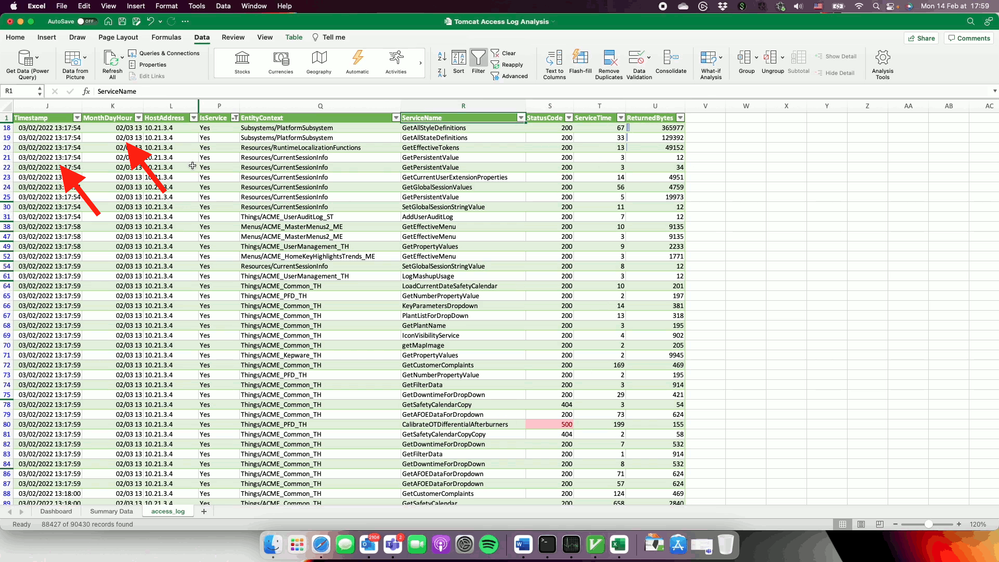Image resolution: width=999 pixels, height=562 pixels.
Task: Reapply the current filter
Action: [x=507, y=64]
